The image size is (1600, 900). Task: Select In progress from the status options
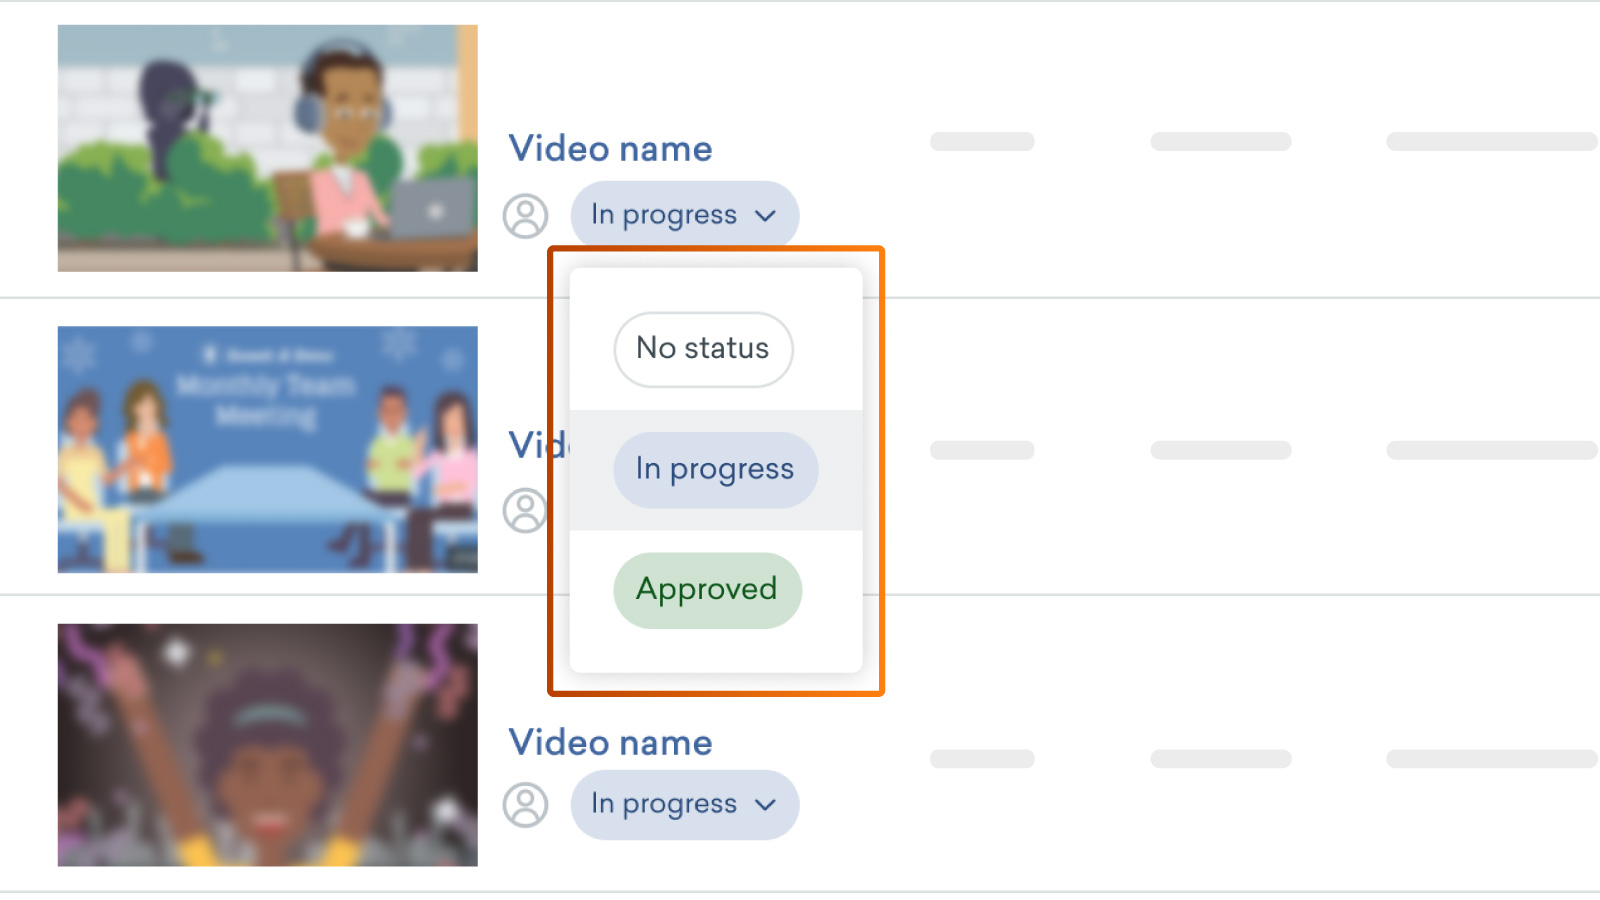[715, 469]
